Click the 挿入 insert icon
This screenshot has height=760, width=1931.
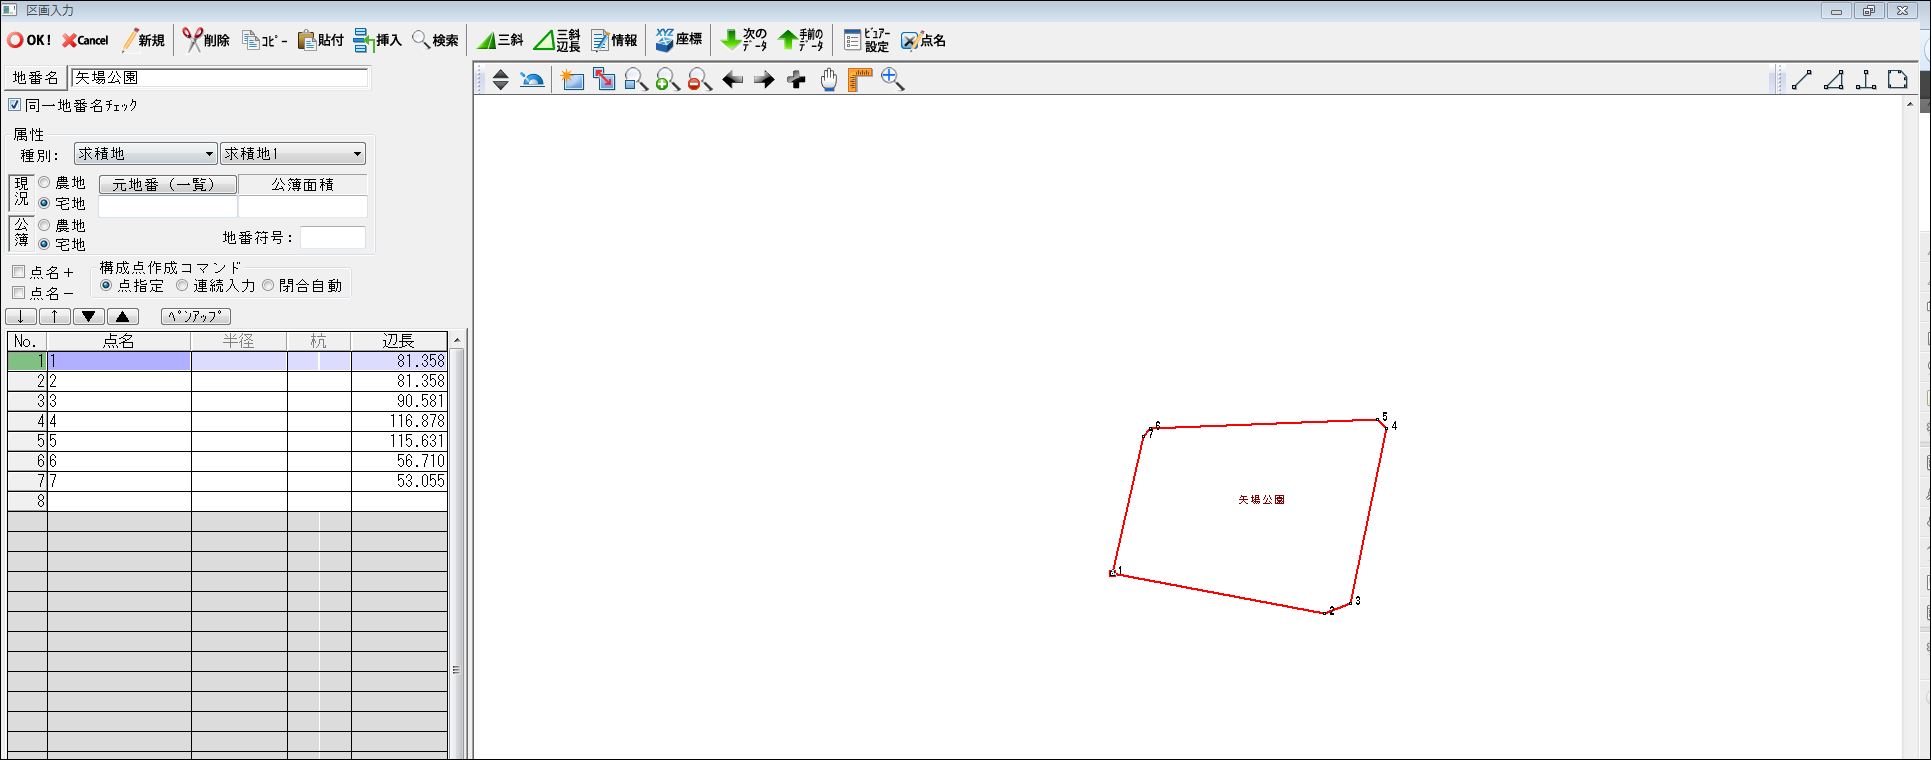click(377, 40)
